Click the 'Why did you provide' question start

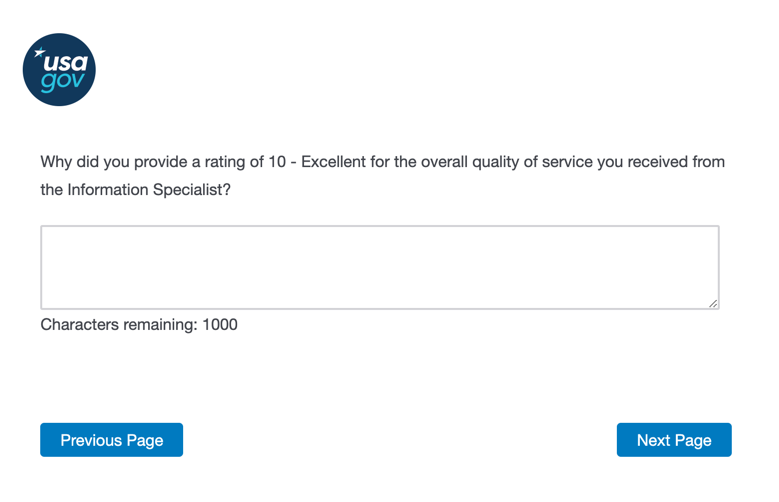pyautogui.click(x=110, y=162)
